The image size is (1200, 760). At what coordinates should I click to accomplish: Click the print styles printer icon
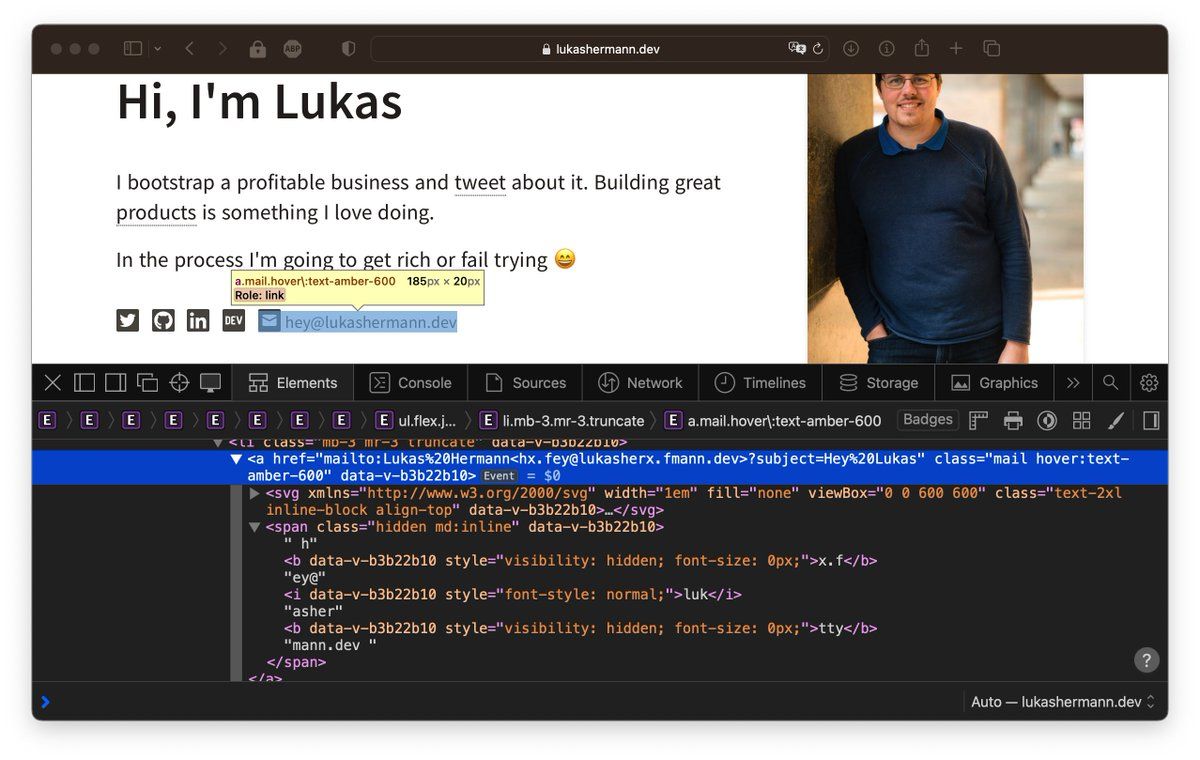pos(1013,421)
